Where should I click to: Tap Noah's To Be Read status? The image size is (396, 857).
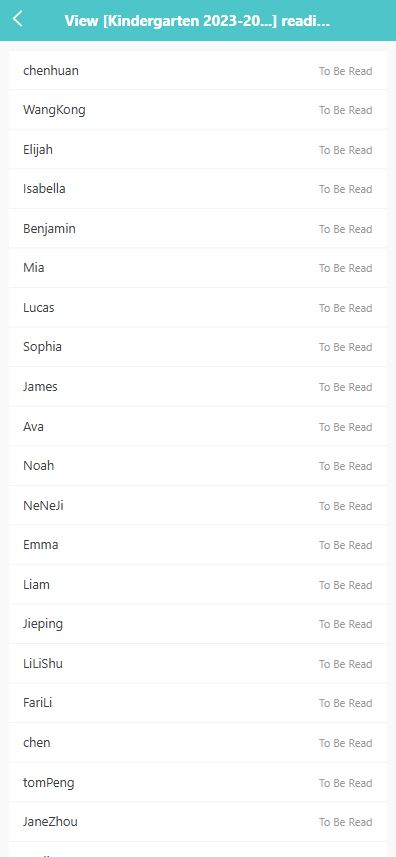[345, 466]
